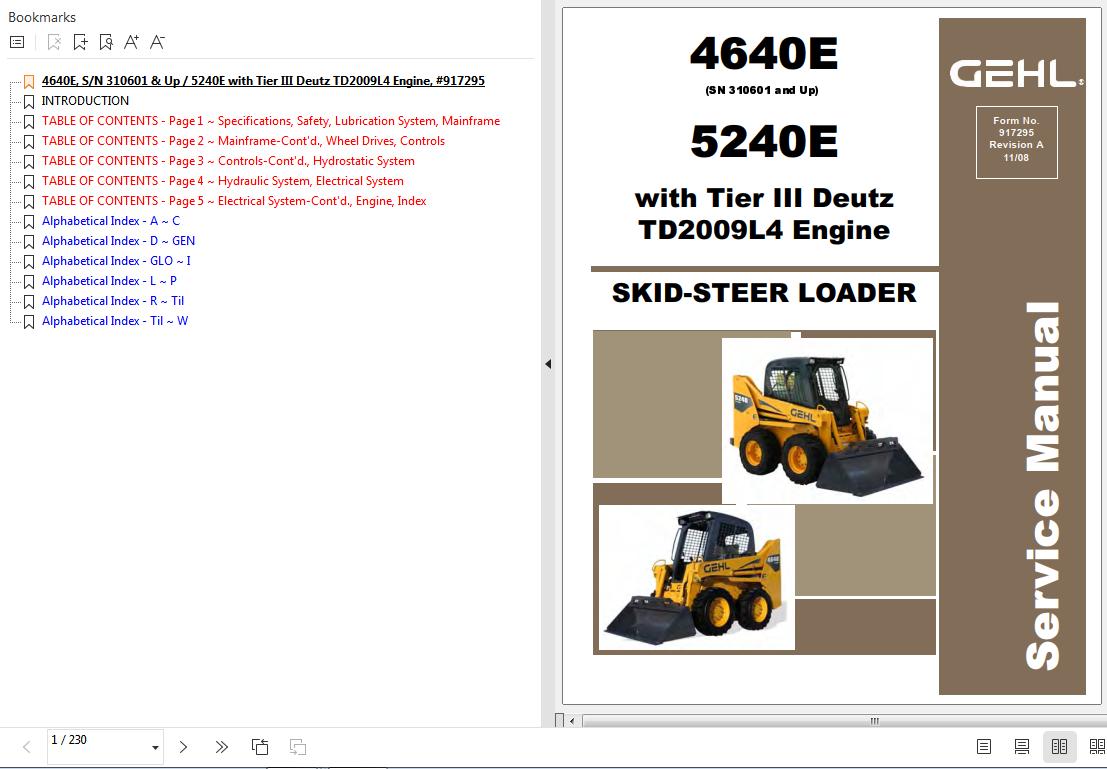This screenshot has height=769, width=1107.
Task: Enable two-page scrolling view
Action: click(x=1097, y=746)
